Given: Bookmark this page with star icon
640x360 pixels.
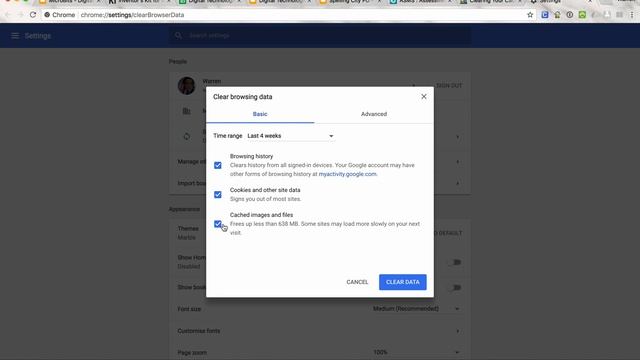Looking at the screenshot, I should [530, 15].
